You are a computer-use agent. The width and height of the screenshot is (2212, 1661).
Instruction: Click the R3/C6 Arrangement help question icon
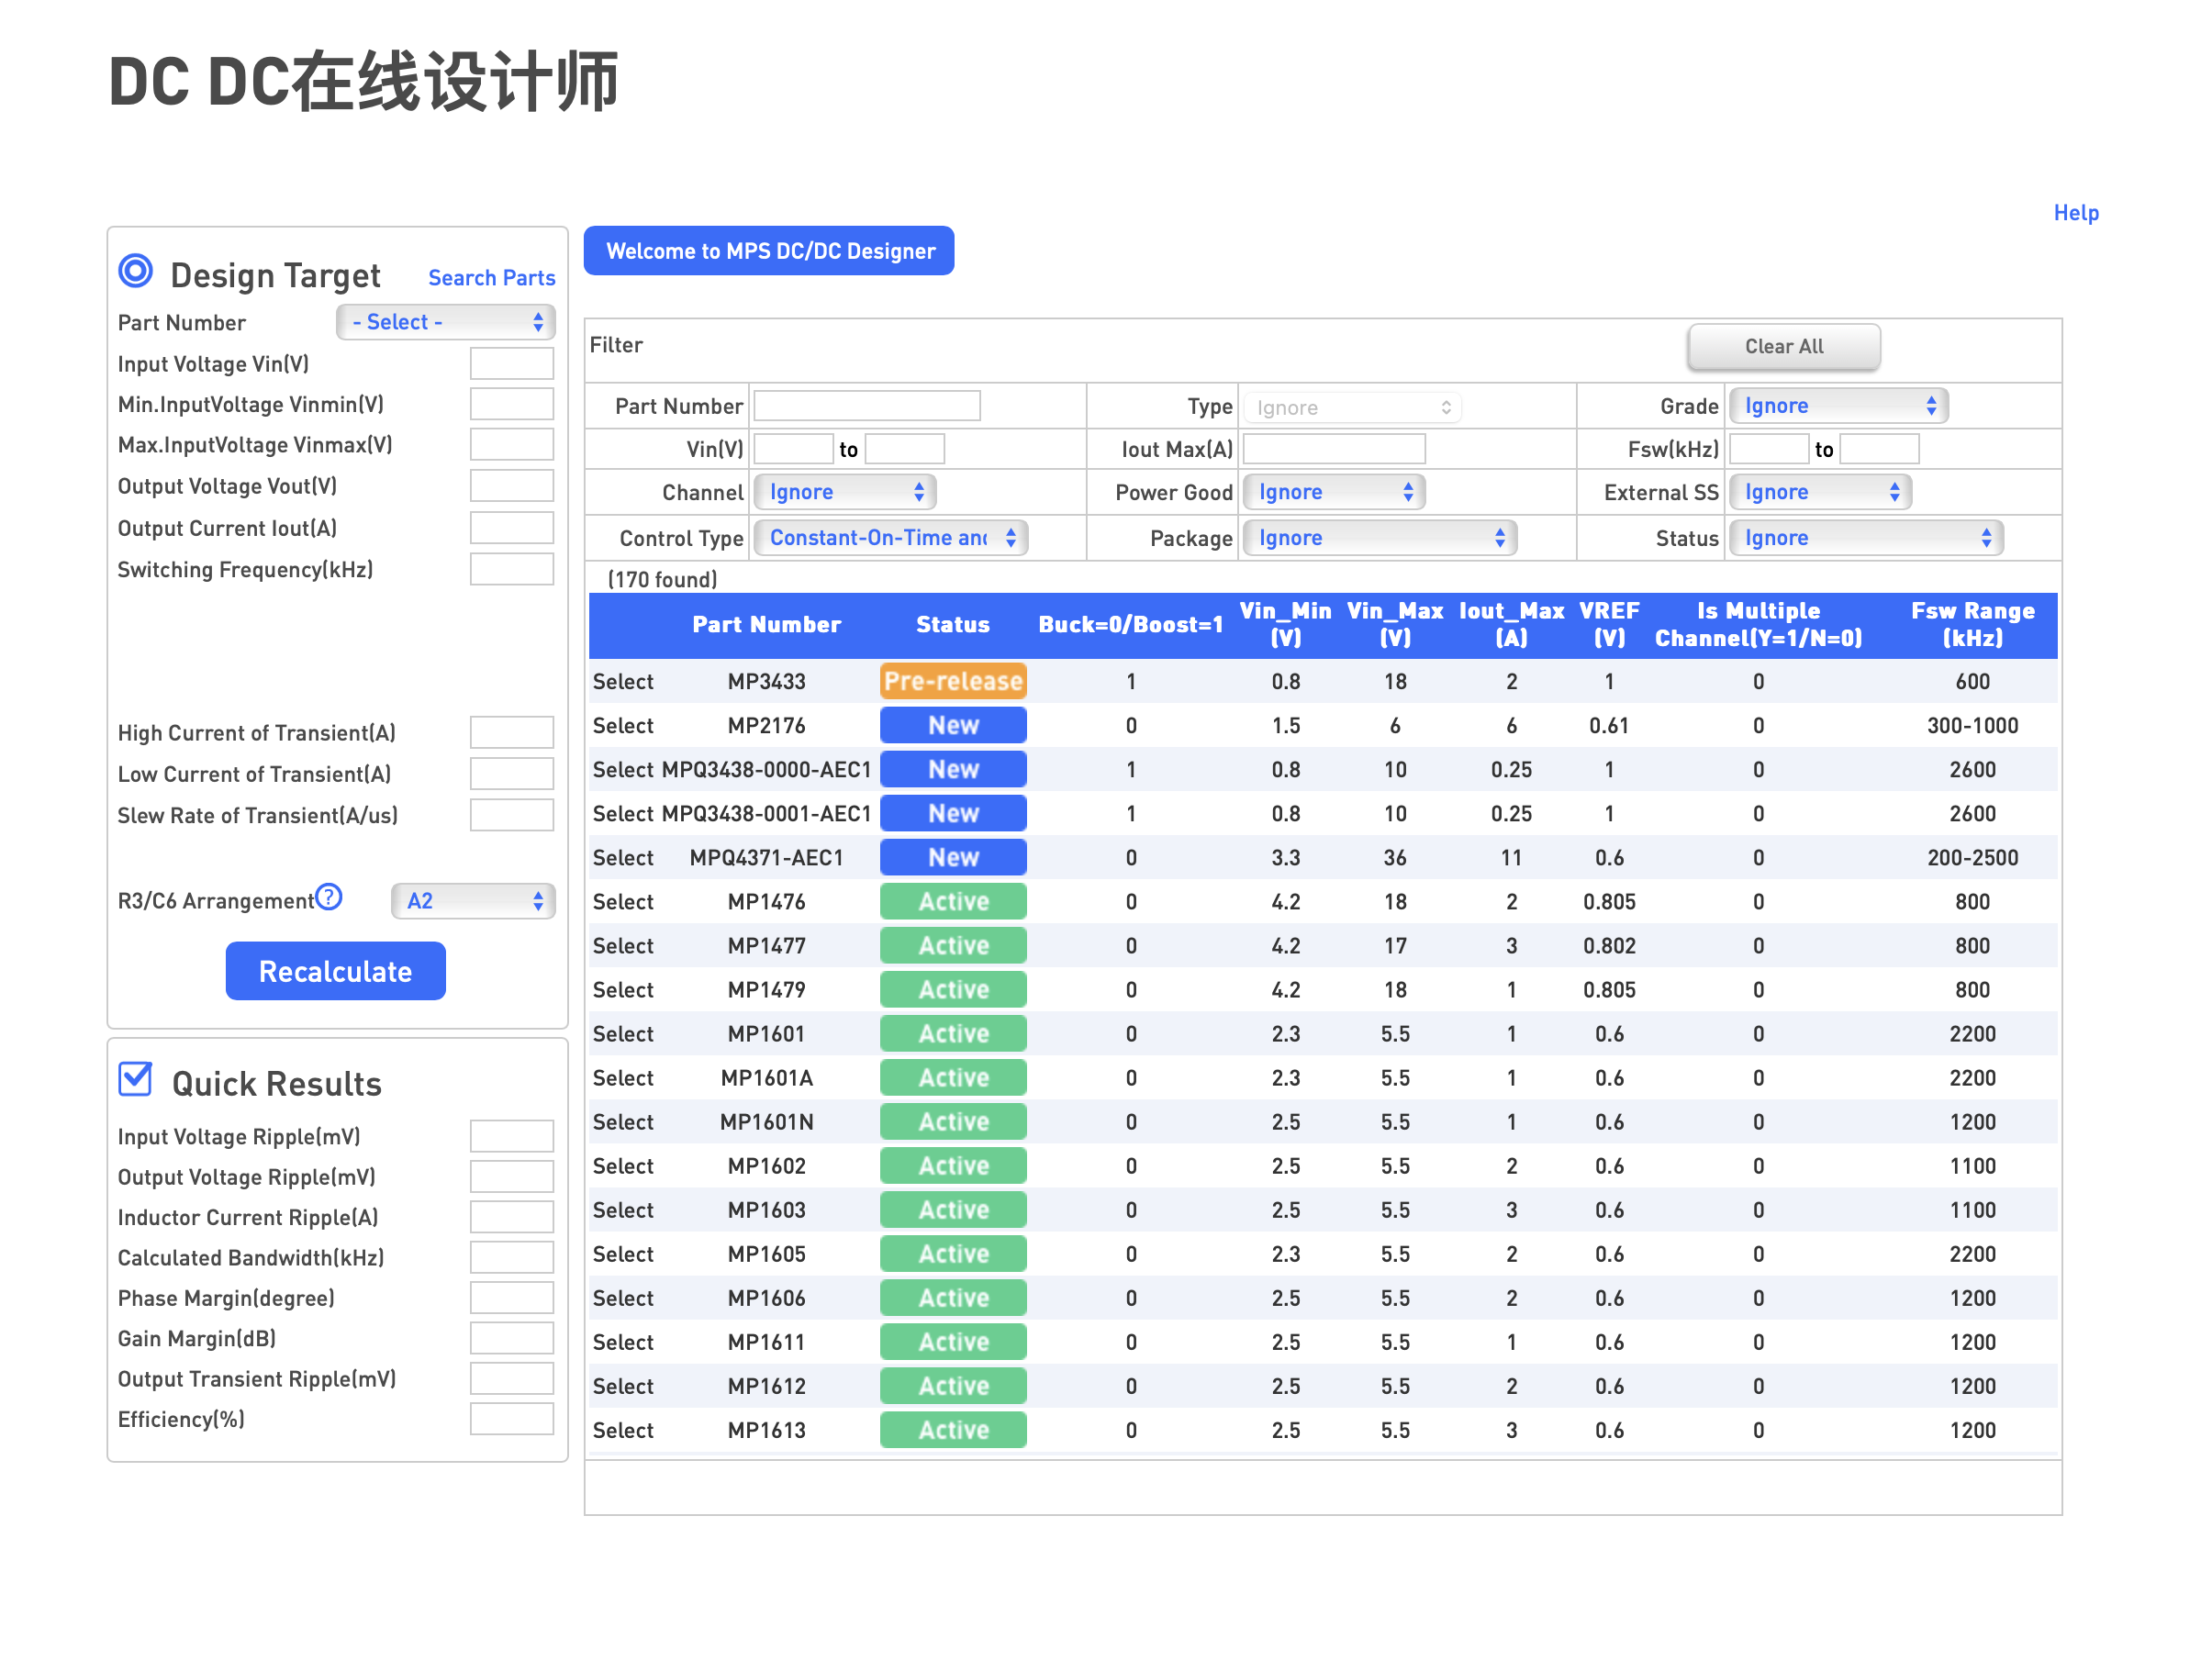click(x=329, y=897)
